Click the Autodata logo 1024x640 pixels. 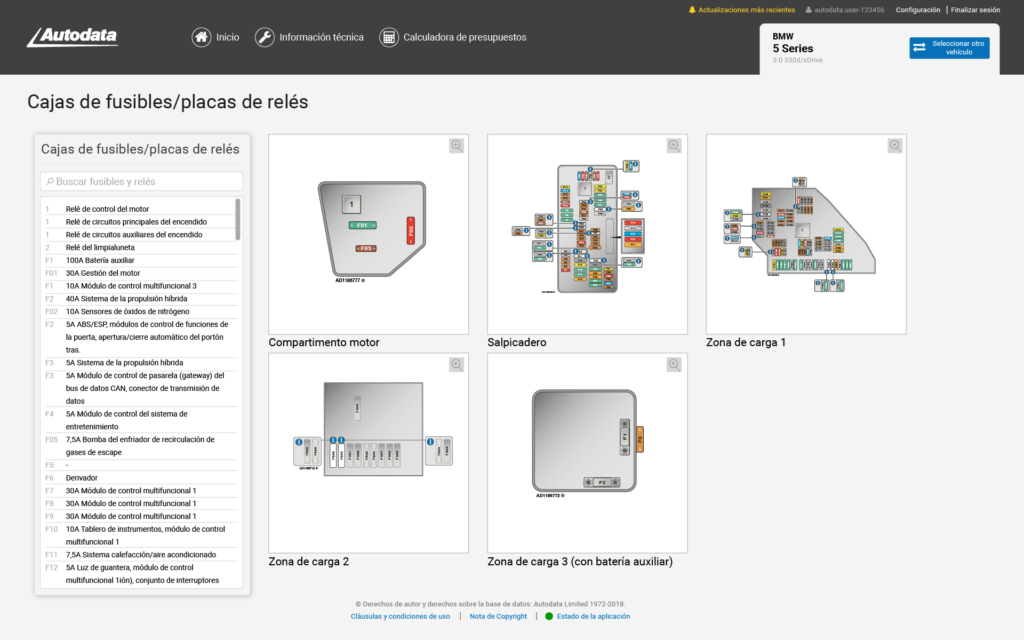72,37
